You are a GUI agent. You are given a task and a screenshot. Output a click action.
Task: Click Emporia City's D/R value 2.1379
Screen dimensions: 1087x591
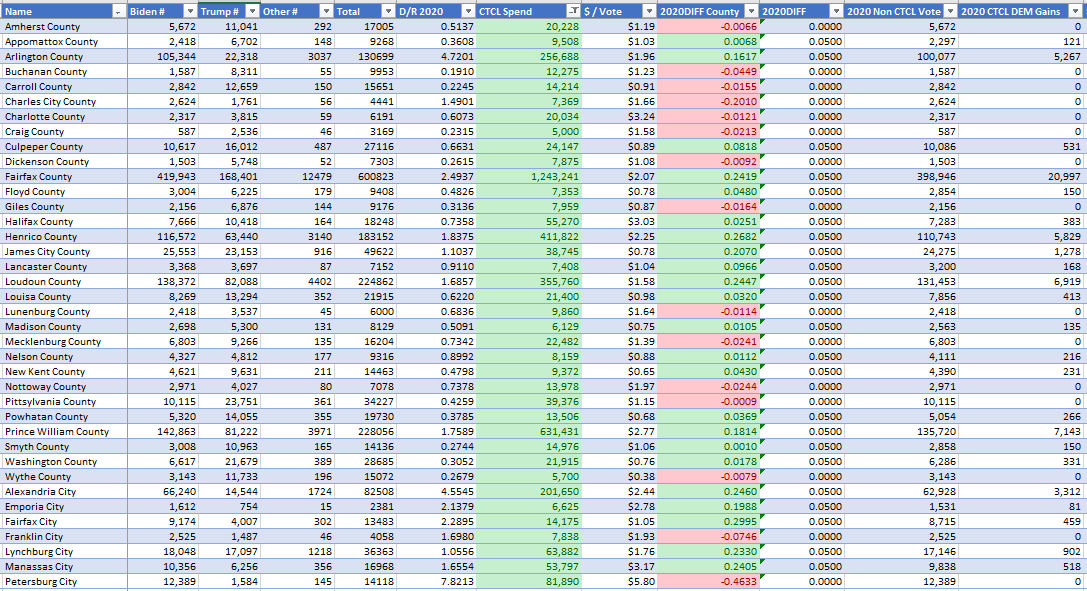(x=436, y=507)
